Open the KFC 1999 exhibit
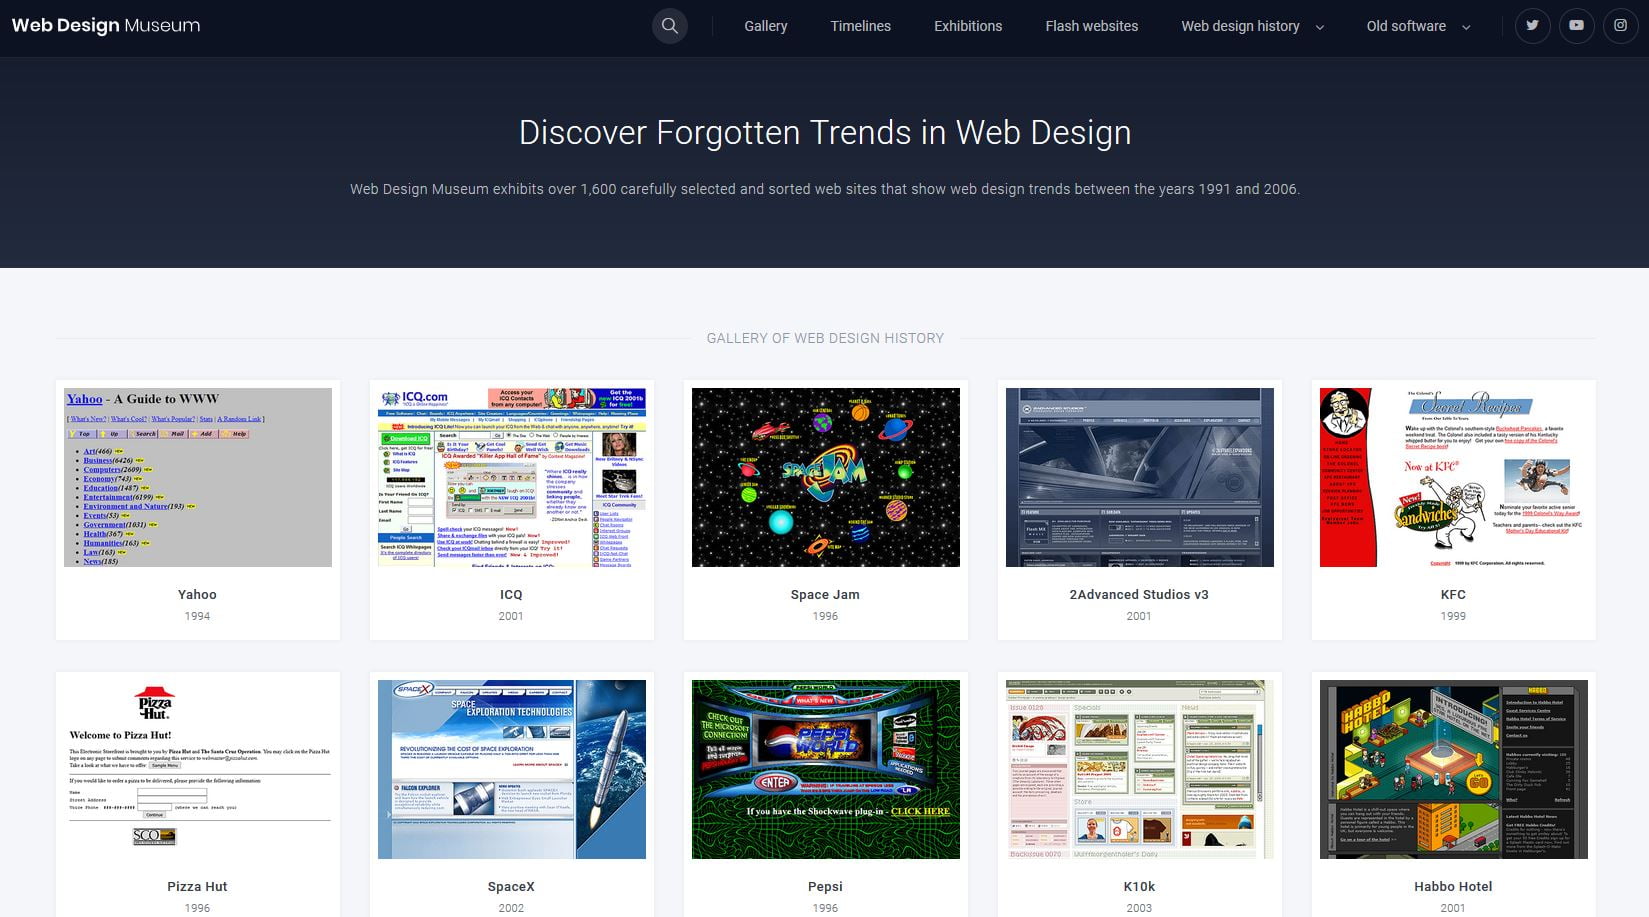Viewport: 1649px width, 917px height. coord(1452,477)
